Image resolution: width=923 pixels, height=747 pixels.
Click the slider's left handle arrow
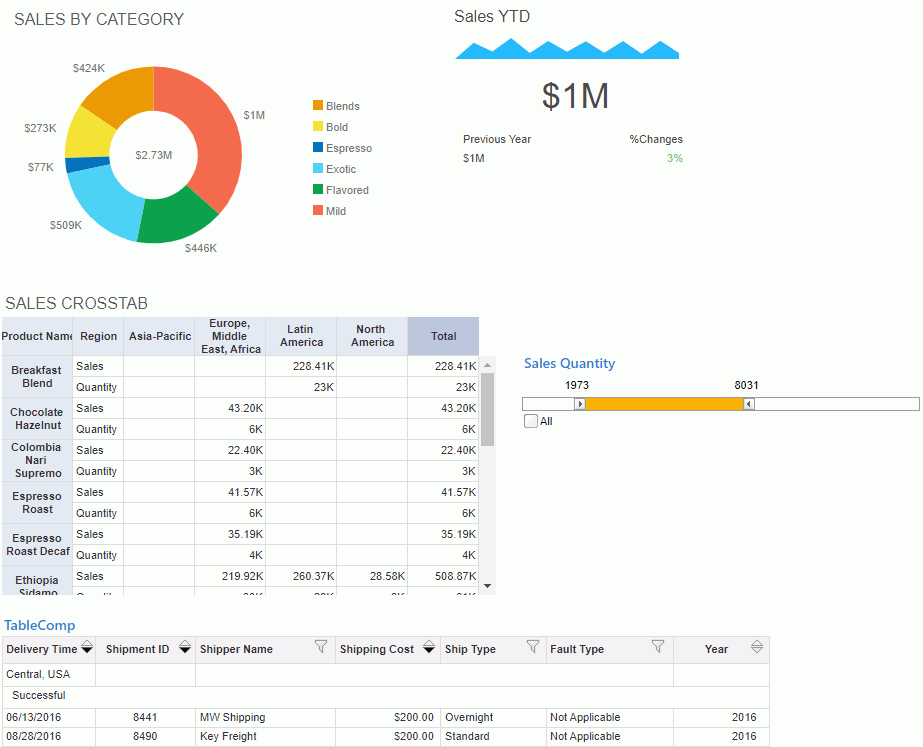coord(580,404)
